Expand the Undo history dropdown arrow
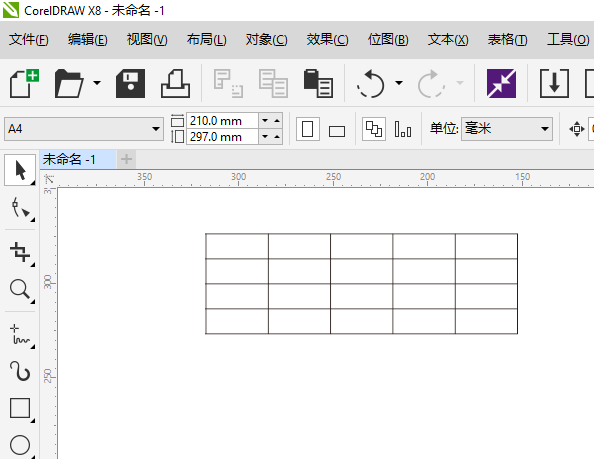The image size is (594, 459). pyautogui.click(x=399, y=83)
